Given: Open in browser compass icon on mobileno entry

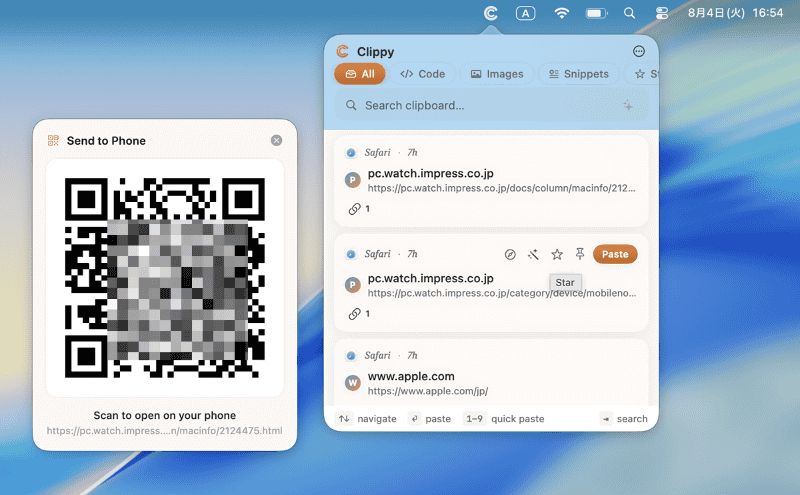Looking at the screenshot, I should pyautogui.click(x=510, y=254).
